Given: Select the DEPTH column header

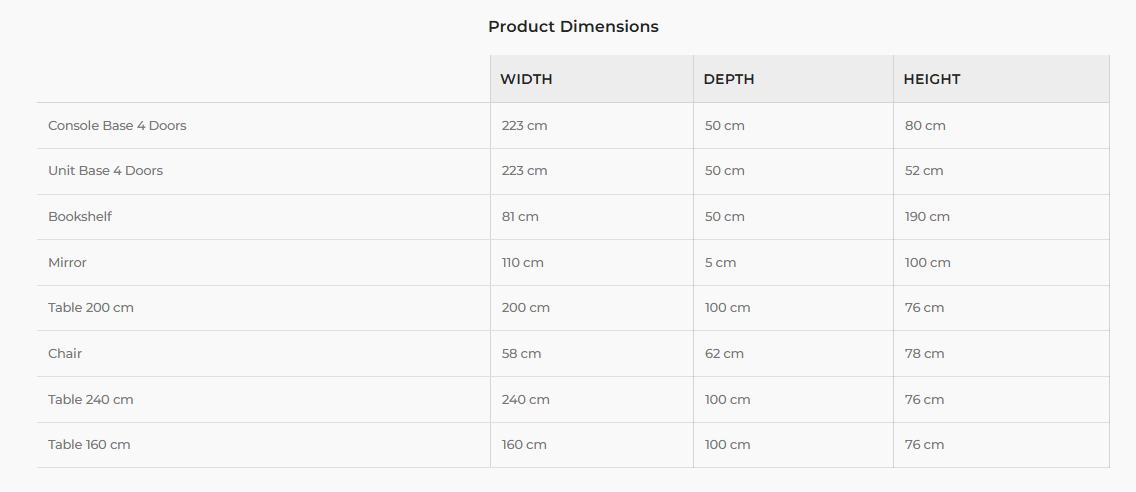Looking at the screenshot, I should click(x=793, y=79).
